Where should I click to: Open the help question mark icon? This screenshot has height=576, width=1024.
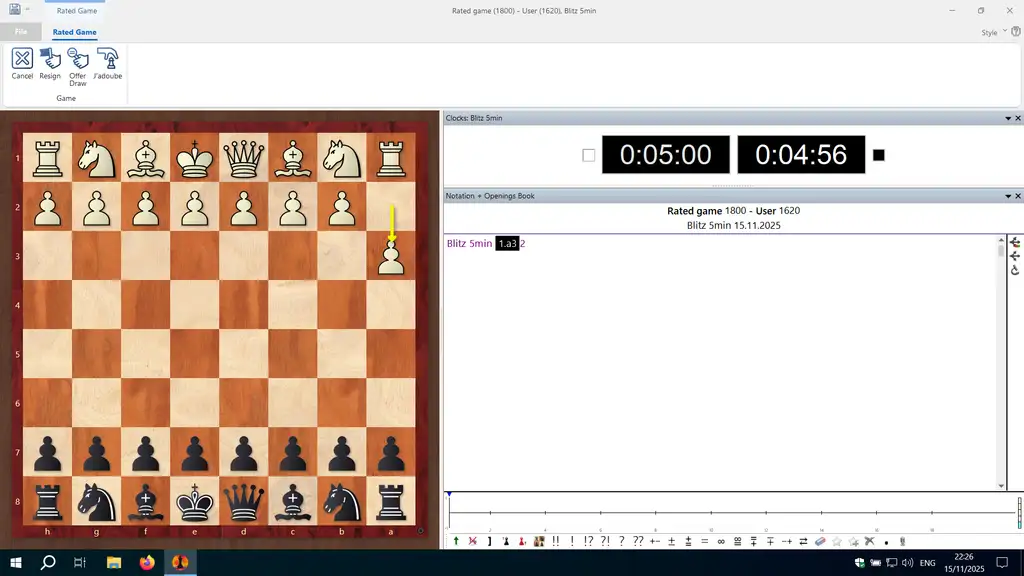(x=1016, y=32)
